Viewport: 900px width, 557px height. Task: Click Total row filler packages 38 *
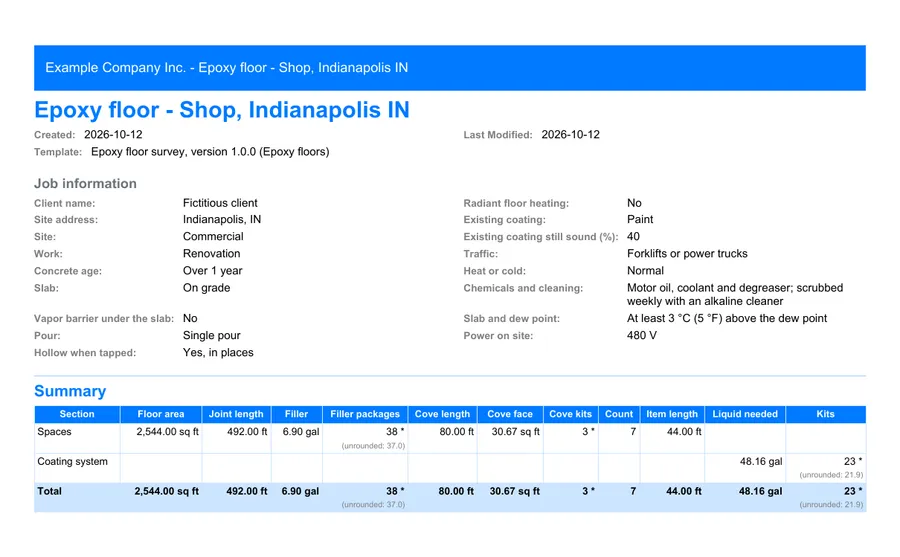[395, 491]
